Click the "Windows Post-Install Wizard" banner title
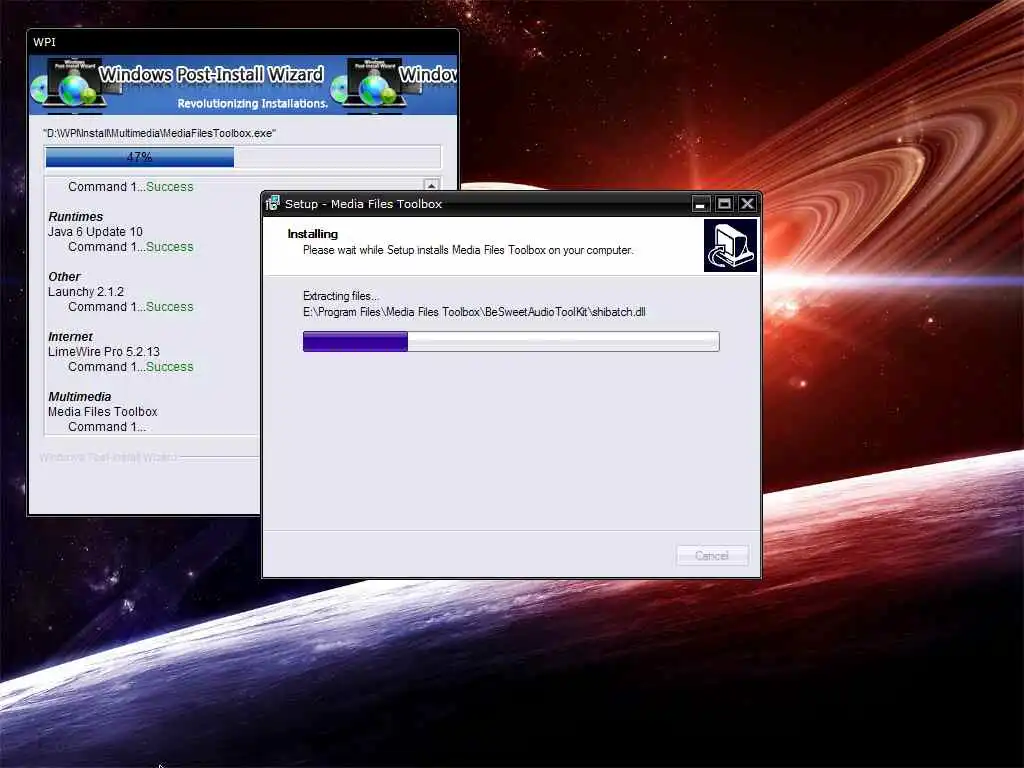Screen dimensions: 1024x768 click(211, 74)
